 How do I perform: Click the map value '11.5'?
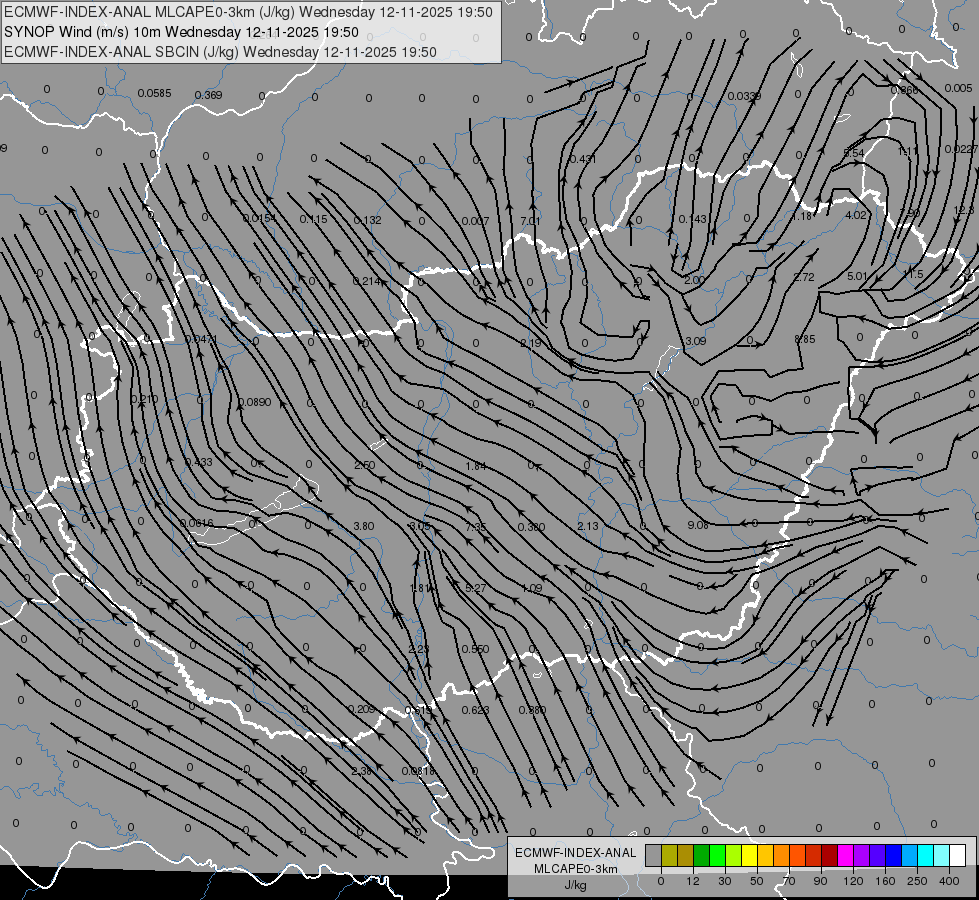coord(913,274)
